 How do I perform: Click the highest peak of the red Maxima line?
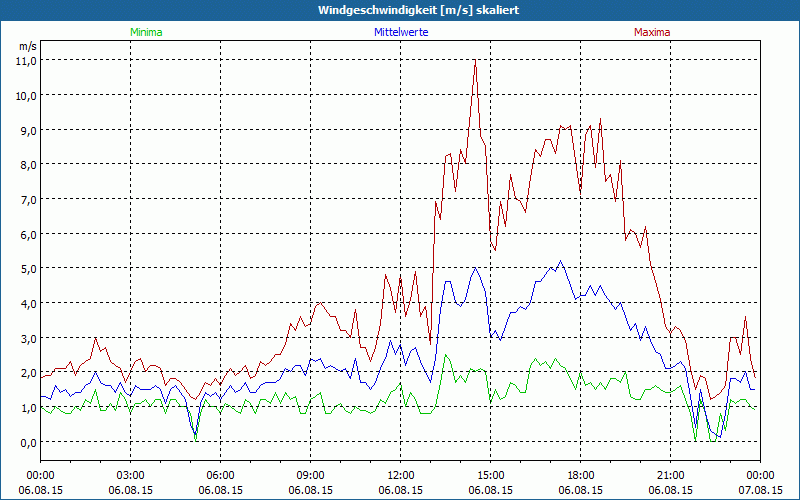pos(475,61)
